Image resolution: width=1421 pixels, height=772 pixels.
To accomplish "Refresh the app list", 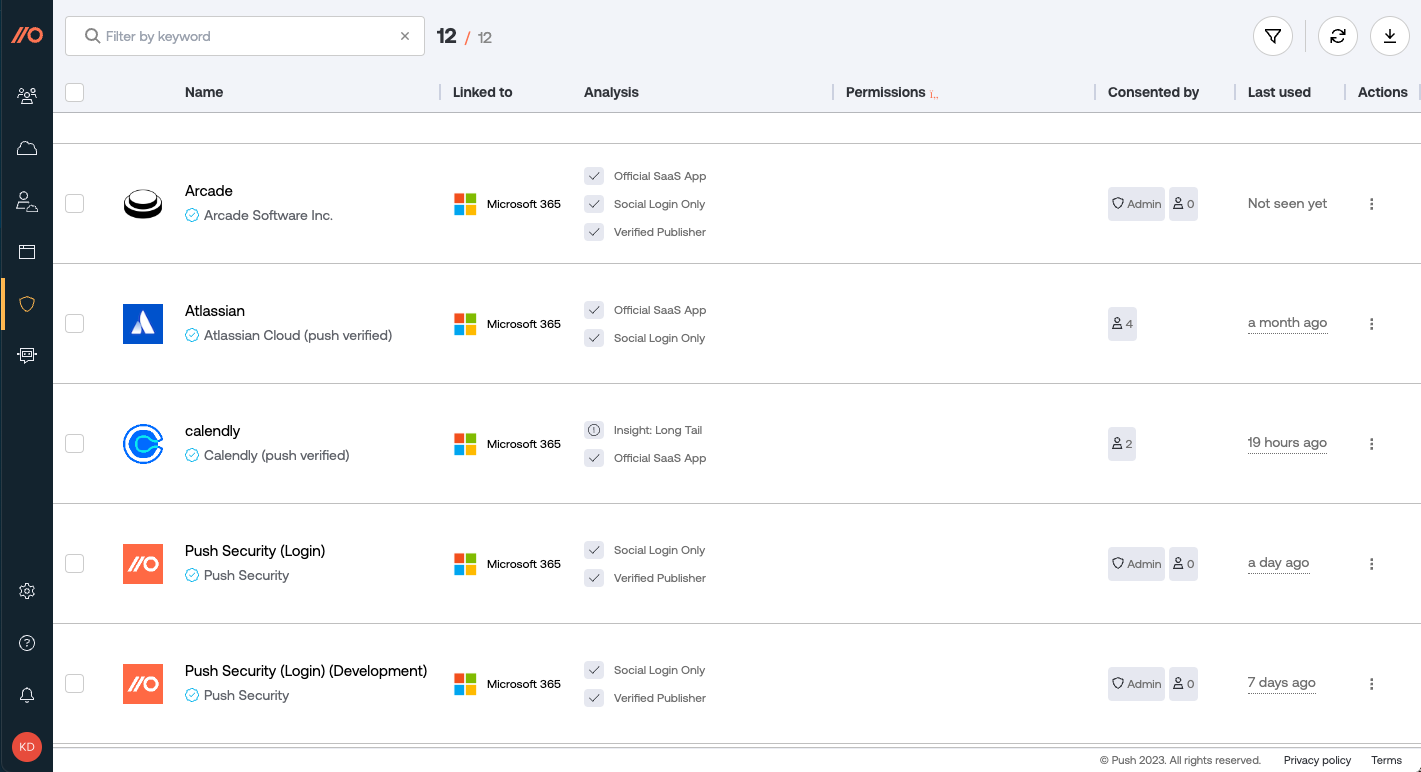I will coord(1338,36).
